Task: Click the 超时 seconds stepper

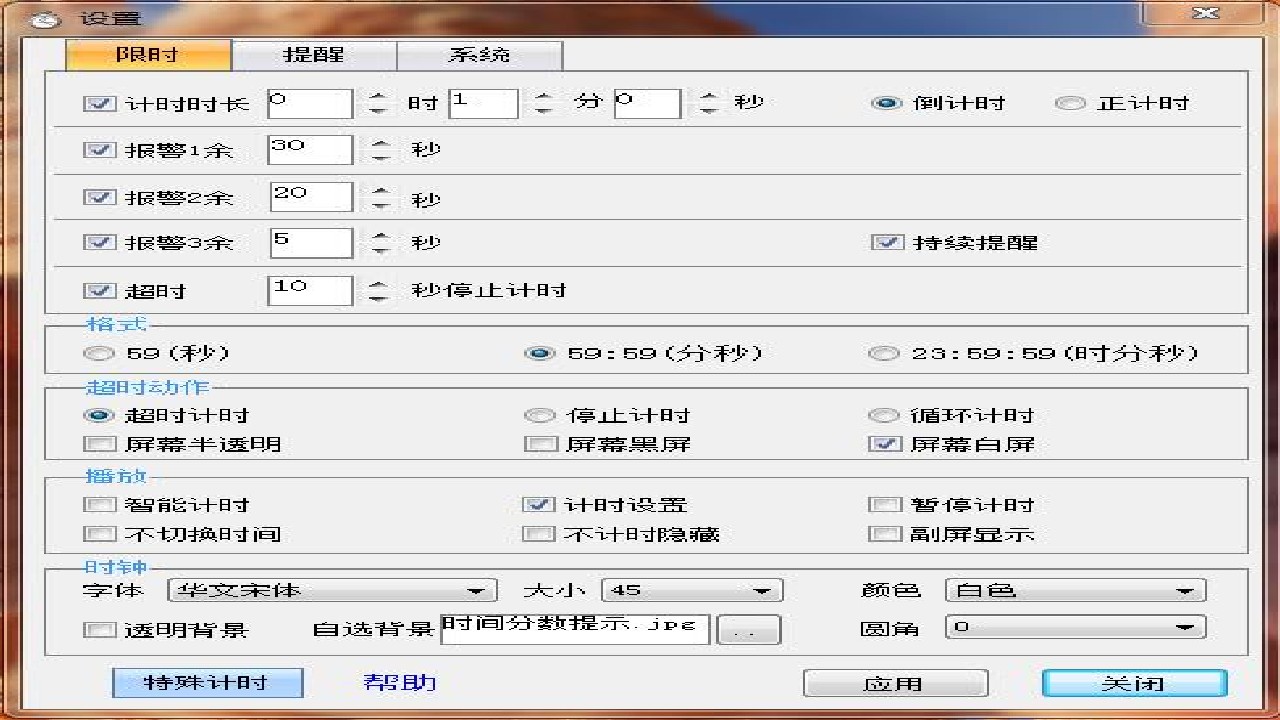Action: coord(377,290)
